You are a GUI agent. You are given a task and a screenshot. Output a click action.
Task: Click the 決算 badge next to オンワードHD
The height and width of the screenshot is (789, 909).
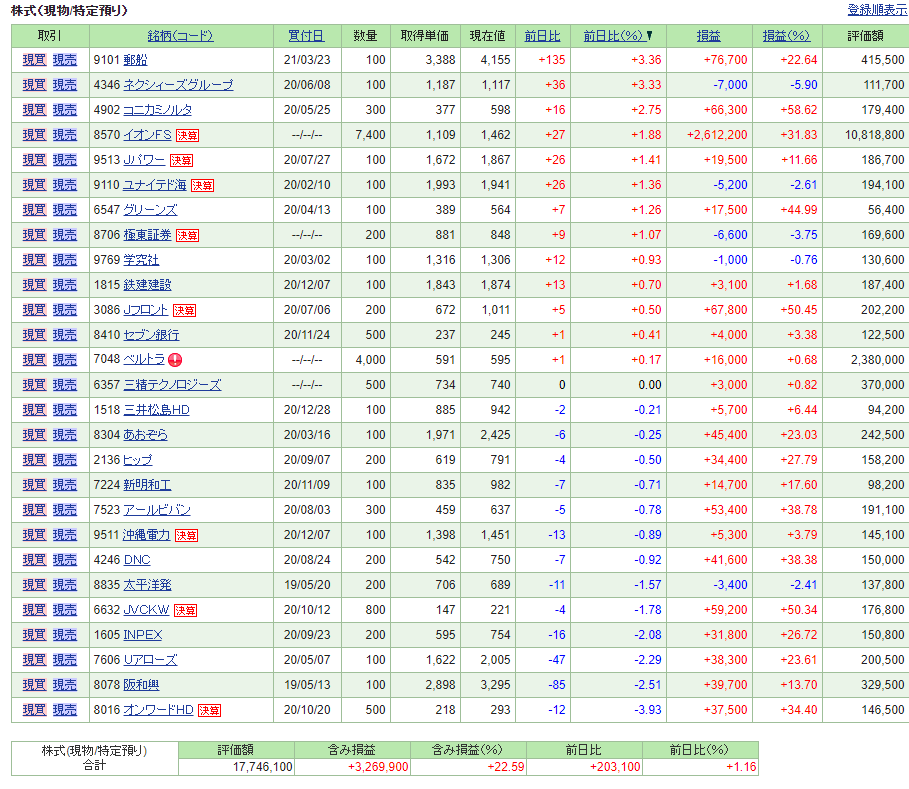tap(209, 710)
